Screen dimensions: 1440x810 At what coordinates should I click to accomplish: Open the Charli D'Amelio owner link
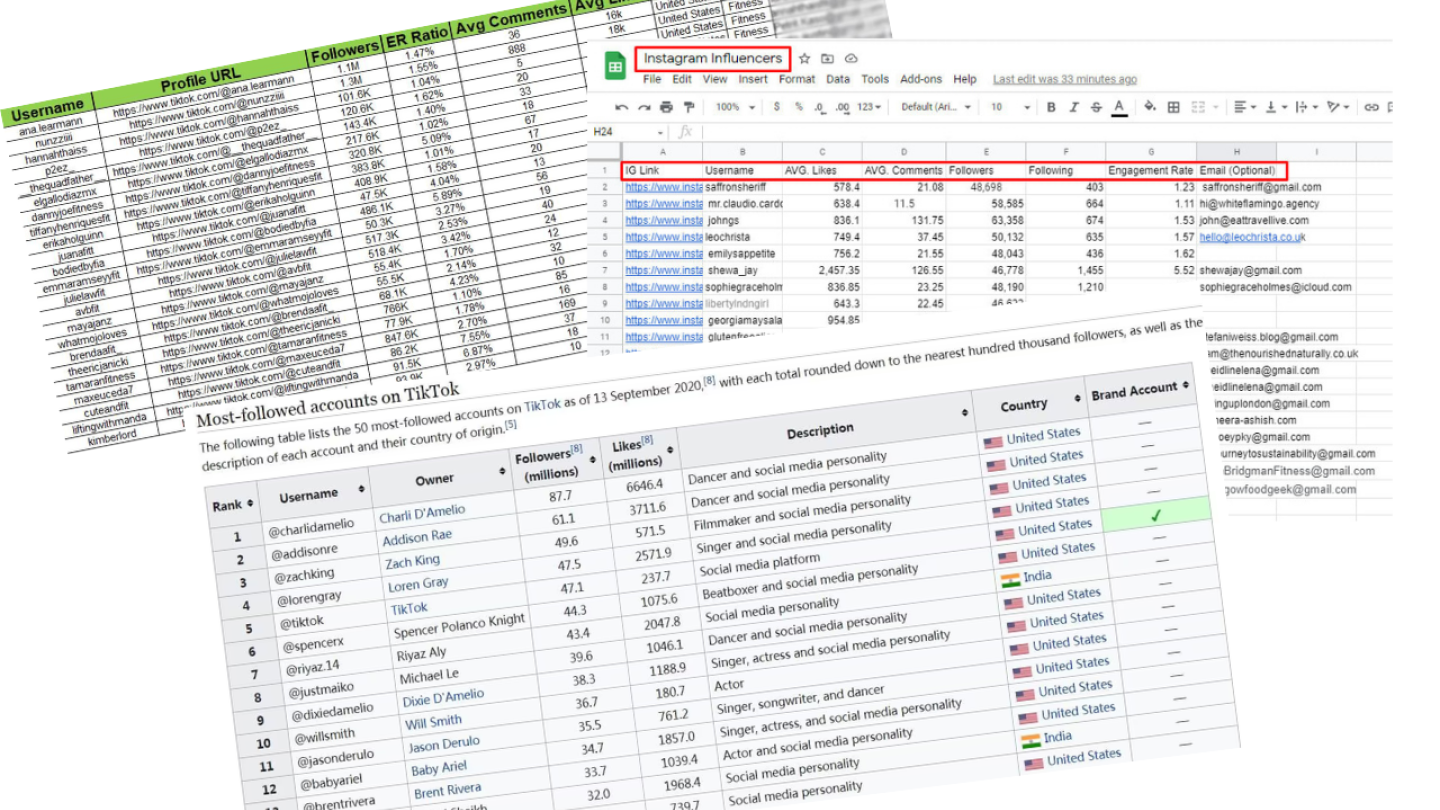[x=422, y=514]
